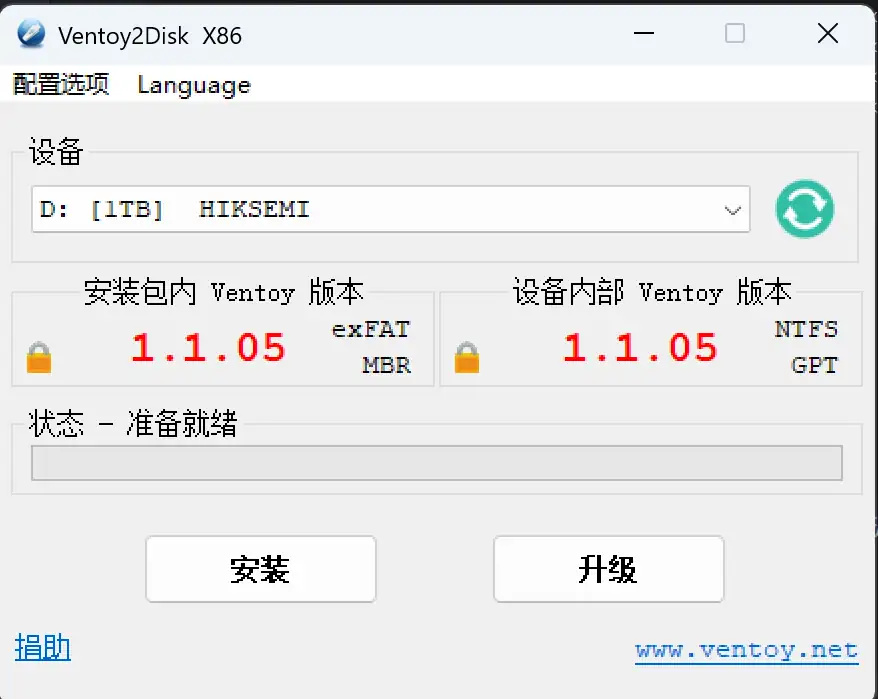Image resolution: width=878 pixels, height=699 pixels.
Task: Click the 设备内部 Ventoy 版本 heading
Action: pos(652,292)
